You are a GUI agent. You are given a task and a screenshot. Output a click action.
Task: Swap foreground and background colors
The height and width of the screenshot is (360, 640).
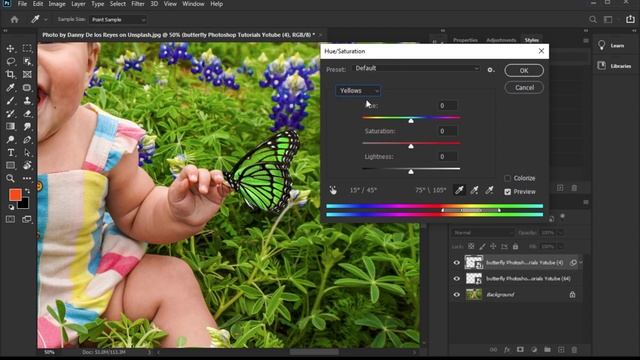point(27,191)
